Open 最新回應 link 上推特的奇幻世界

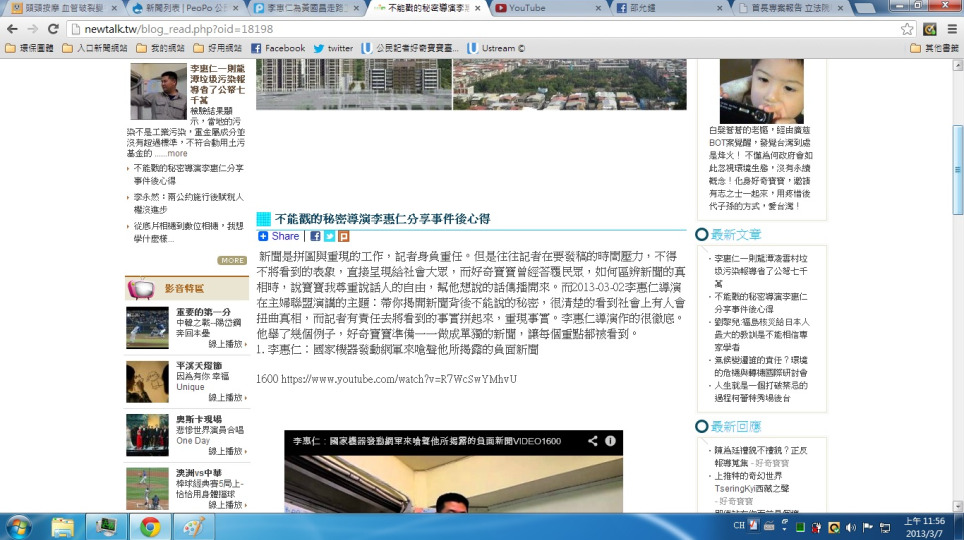pos(751,482)
